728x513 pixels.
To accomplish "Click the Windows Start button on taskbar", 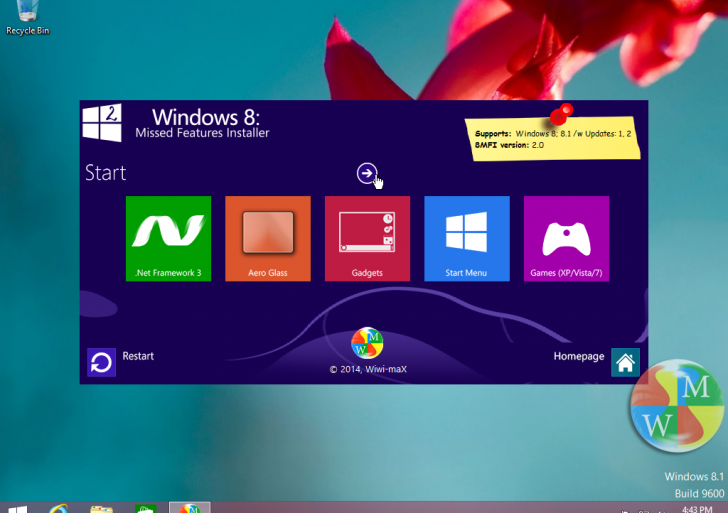I will point(17,508).
